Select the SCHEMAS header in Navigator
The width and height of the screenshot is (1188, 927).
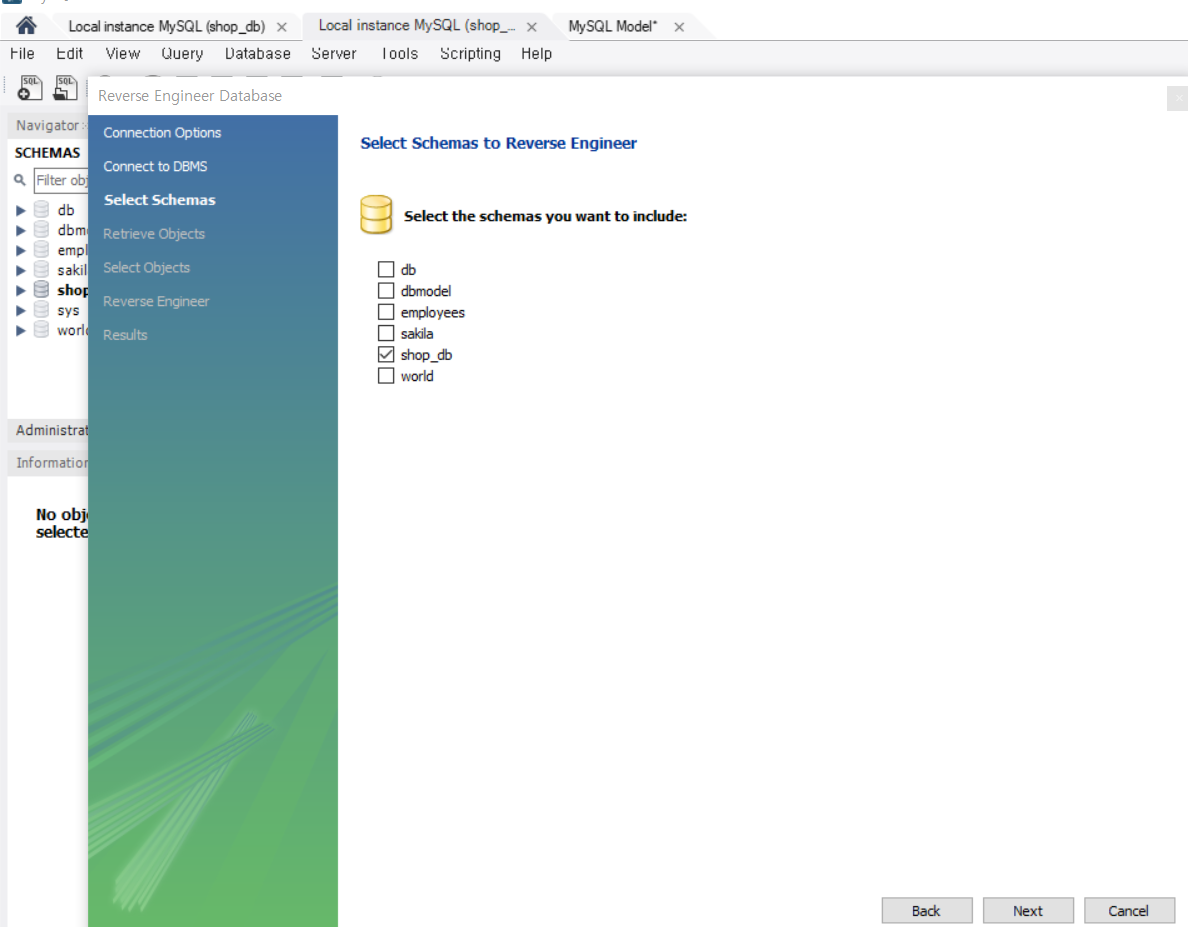point(47,153)
